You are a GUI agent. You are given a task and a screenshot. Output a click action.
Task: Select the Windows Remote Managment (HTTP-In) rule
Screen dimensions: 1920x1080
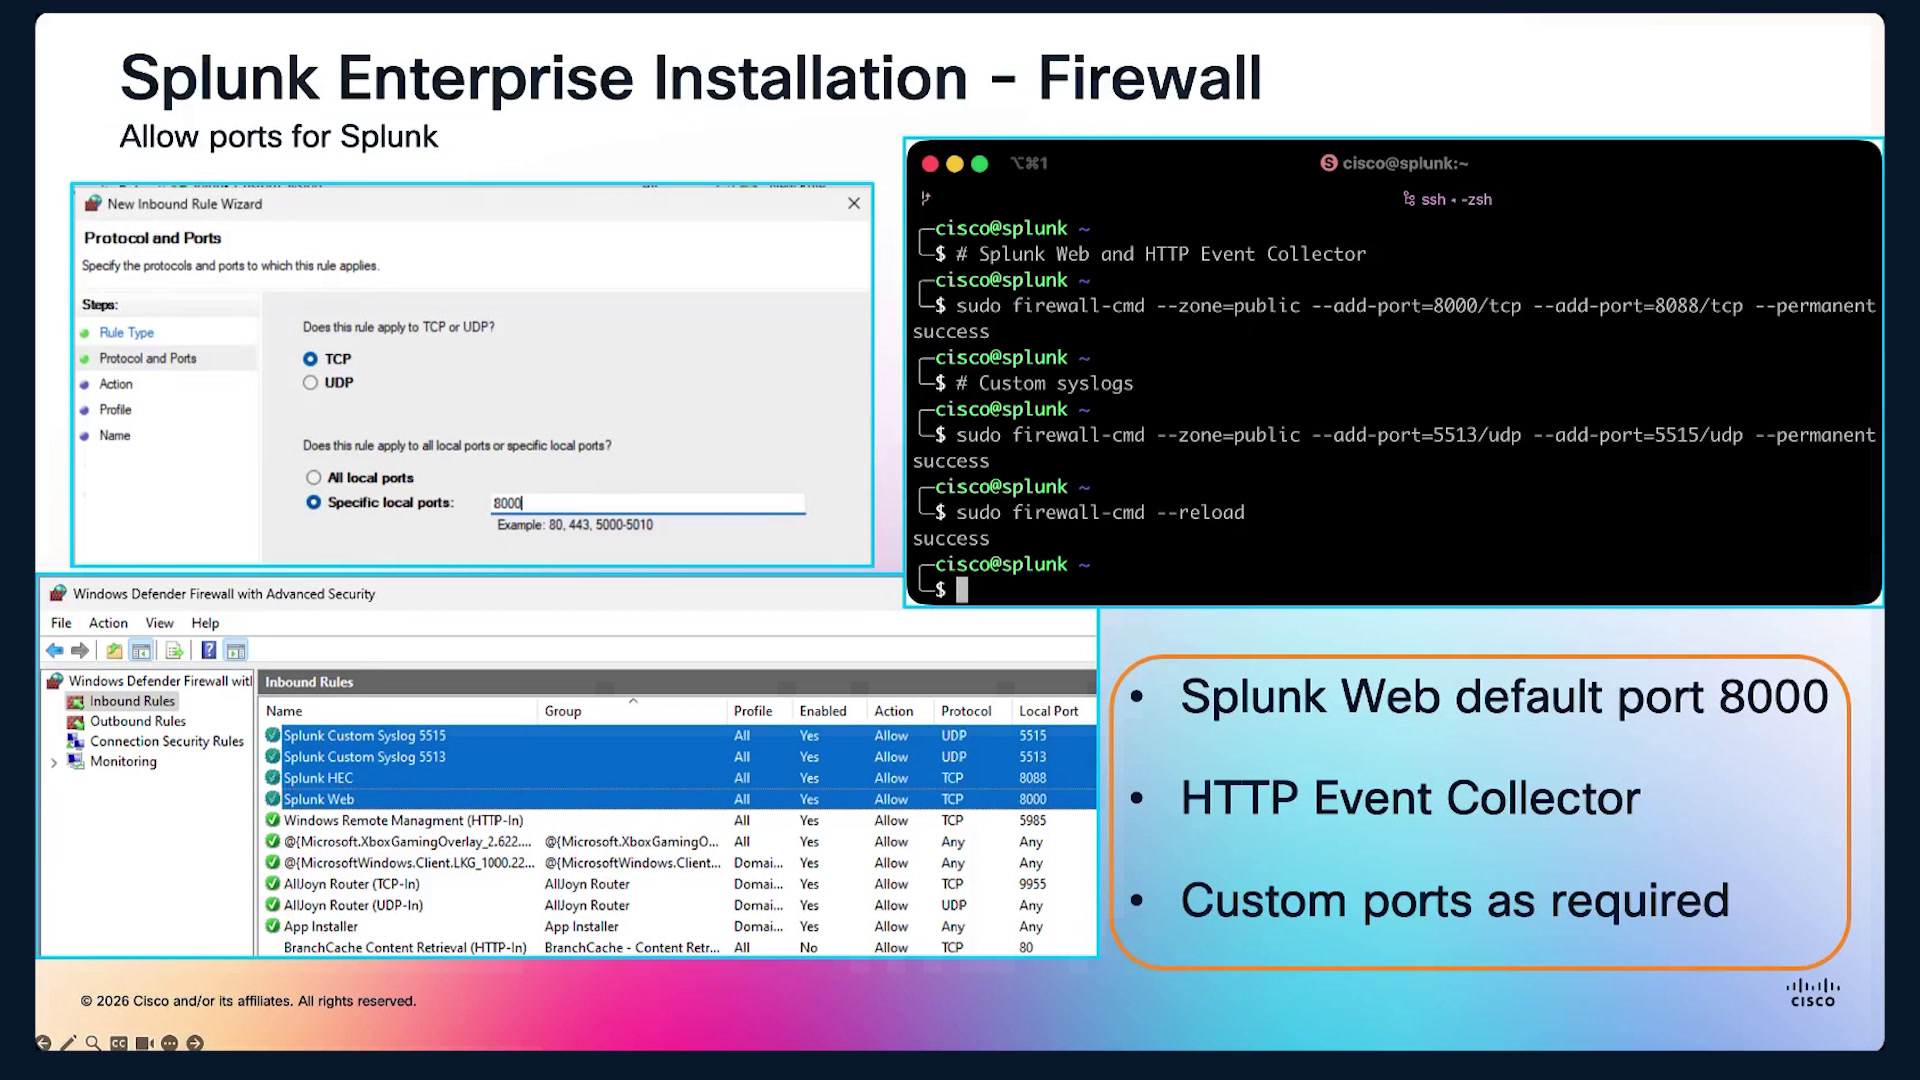coord(678,820)
